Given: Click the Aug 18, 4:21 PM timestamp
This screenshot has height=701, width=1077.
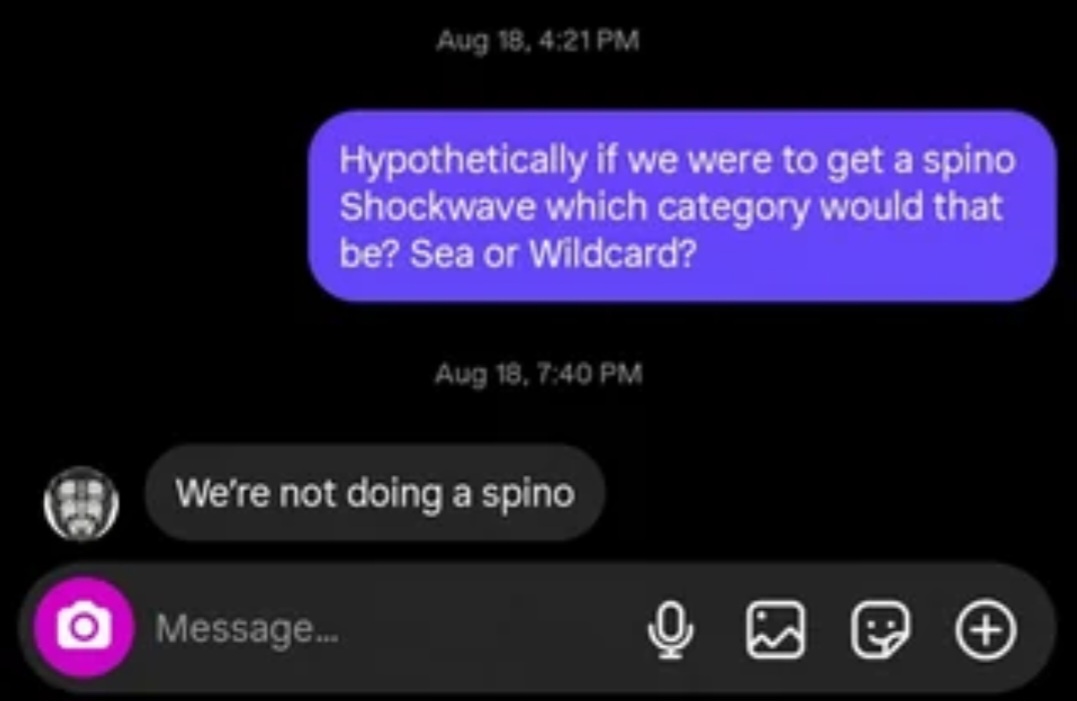Looking at the screenshot, I should (538, 41).
